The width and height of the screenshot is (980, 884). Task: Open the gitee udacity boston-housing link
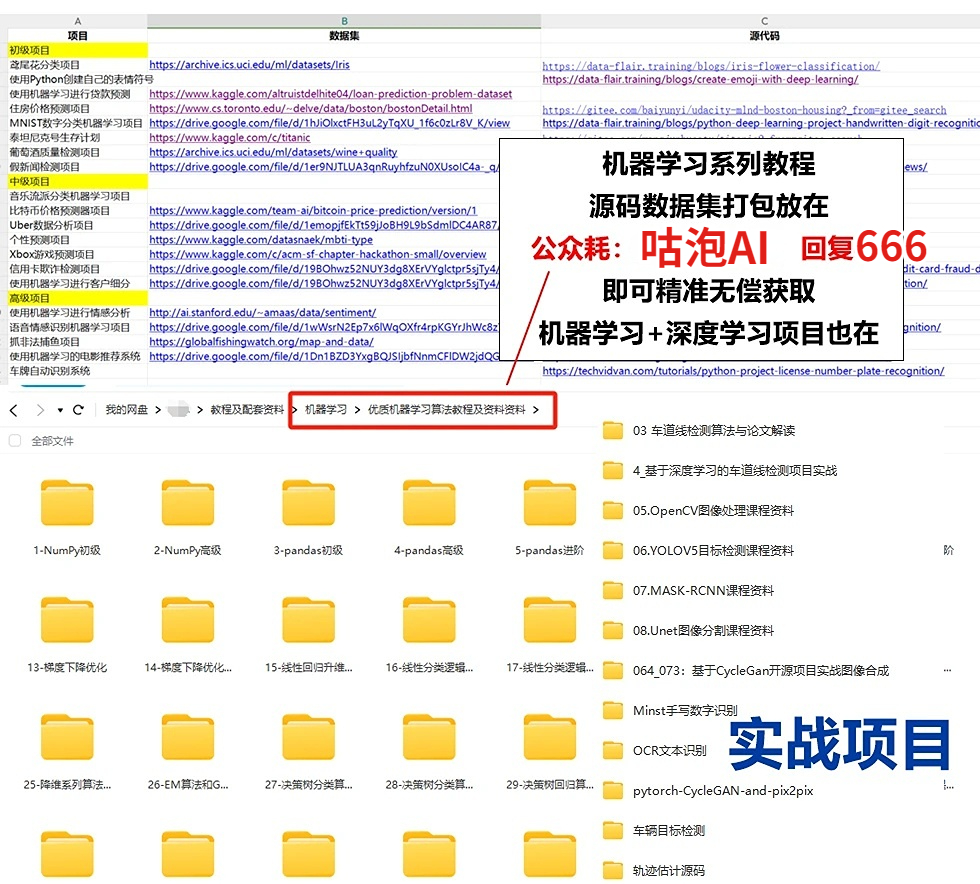coord(744,109)
